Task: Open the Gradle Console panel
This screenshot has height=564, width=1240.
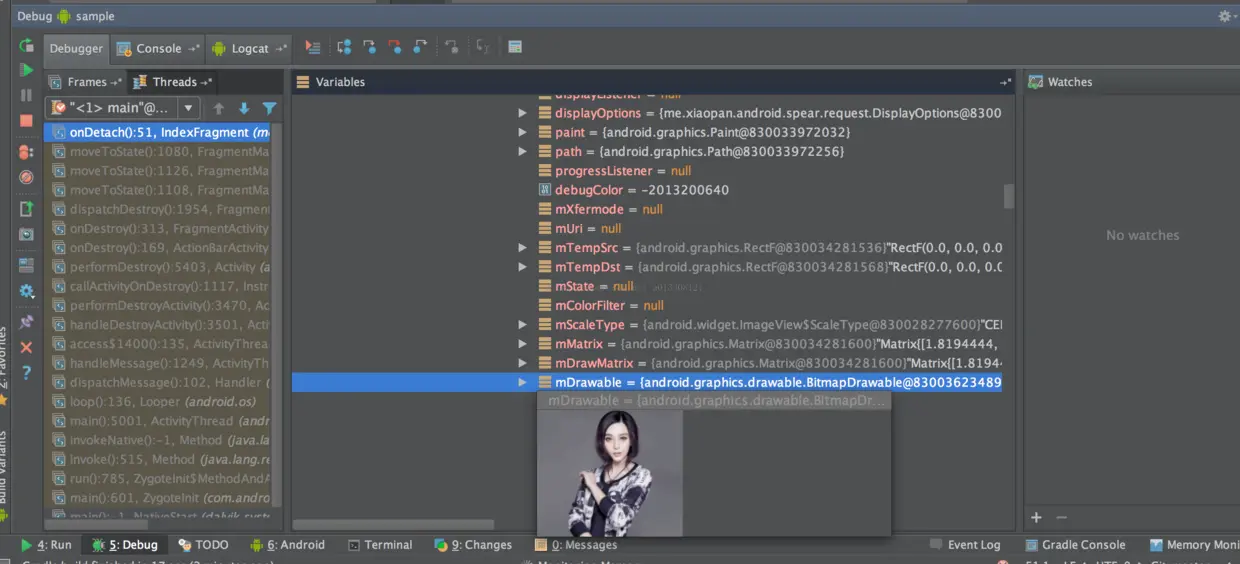Action: pos(1075,545)
